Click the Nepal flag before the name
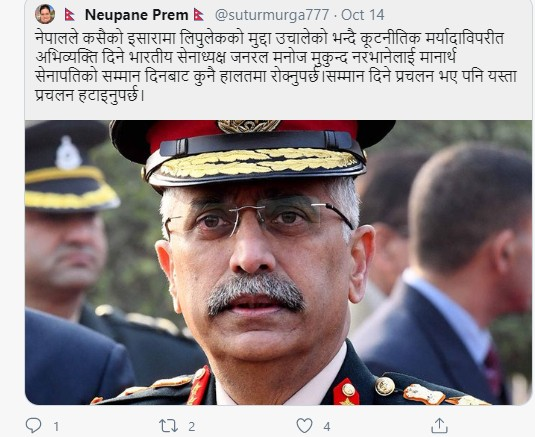The height and width of the screenshot is (437, 535). pyautogui.click(x=70, y=15)
